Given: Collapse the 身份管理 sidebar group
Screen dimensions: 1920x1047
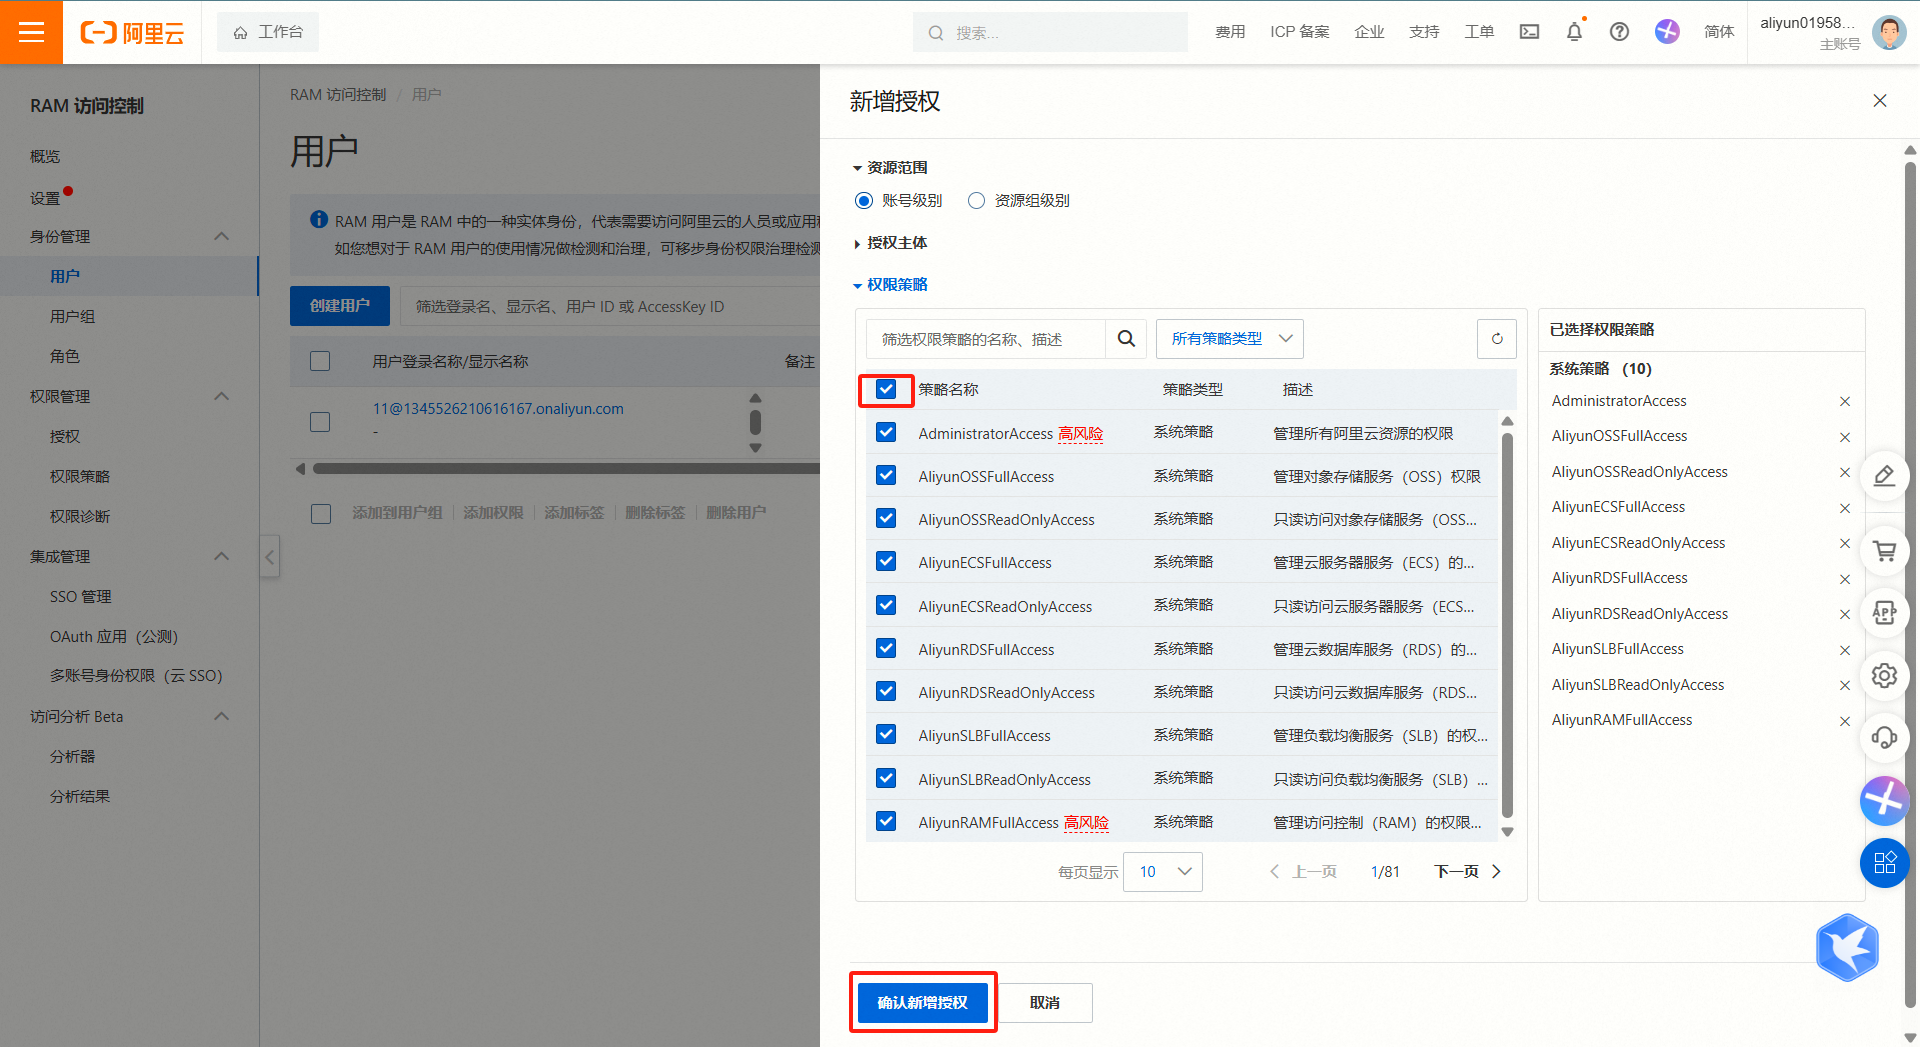Looking at the screenshot, I should pyautogui.click(x=222, y=237).
